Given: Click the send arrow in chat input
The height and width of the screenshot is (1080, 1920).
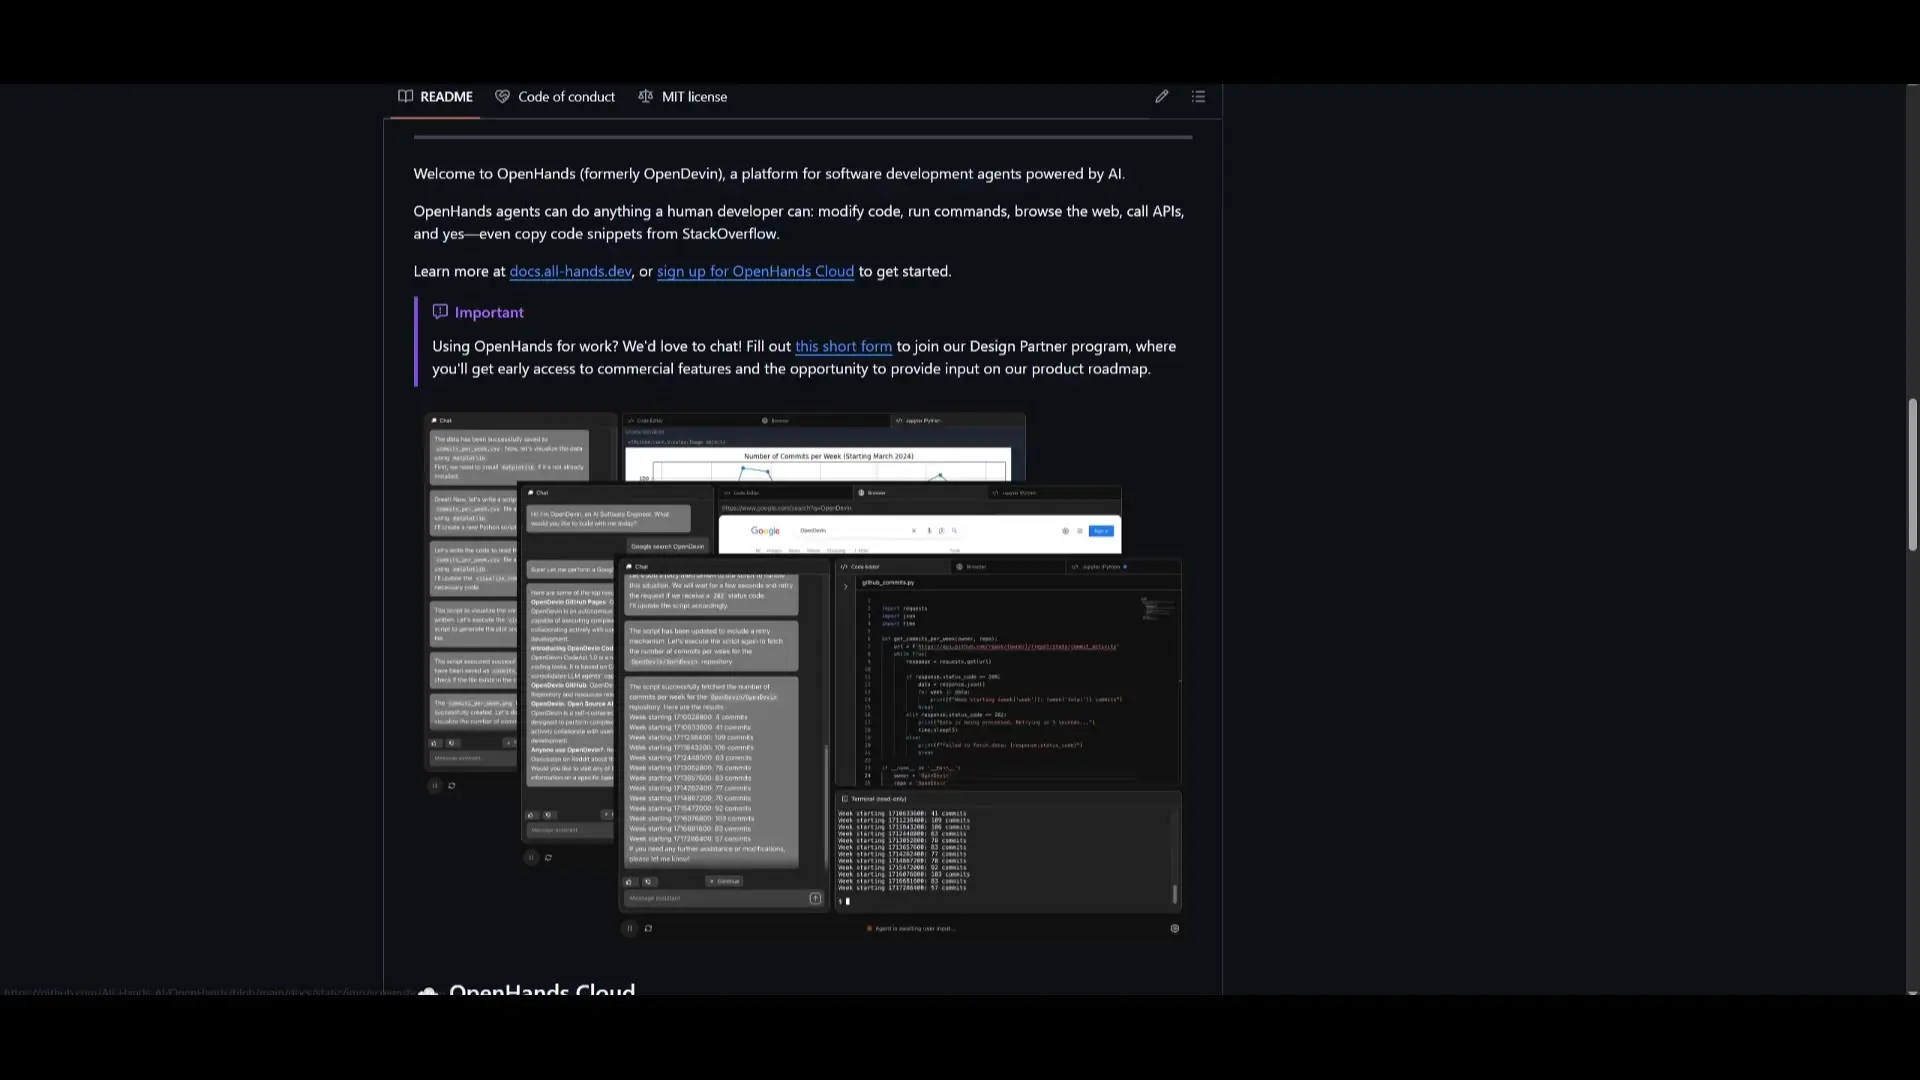Looking at the screenshot, I should [x=815, y=898].
